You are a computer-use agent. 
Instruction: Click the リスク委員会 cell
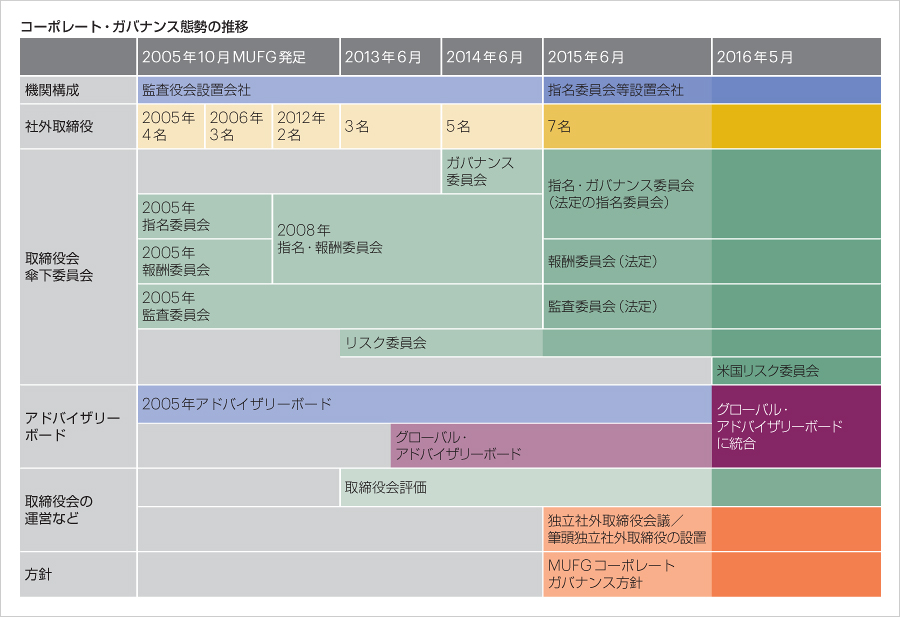point(610,343)
